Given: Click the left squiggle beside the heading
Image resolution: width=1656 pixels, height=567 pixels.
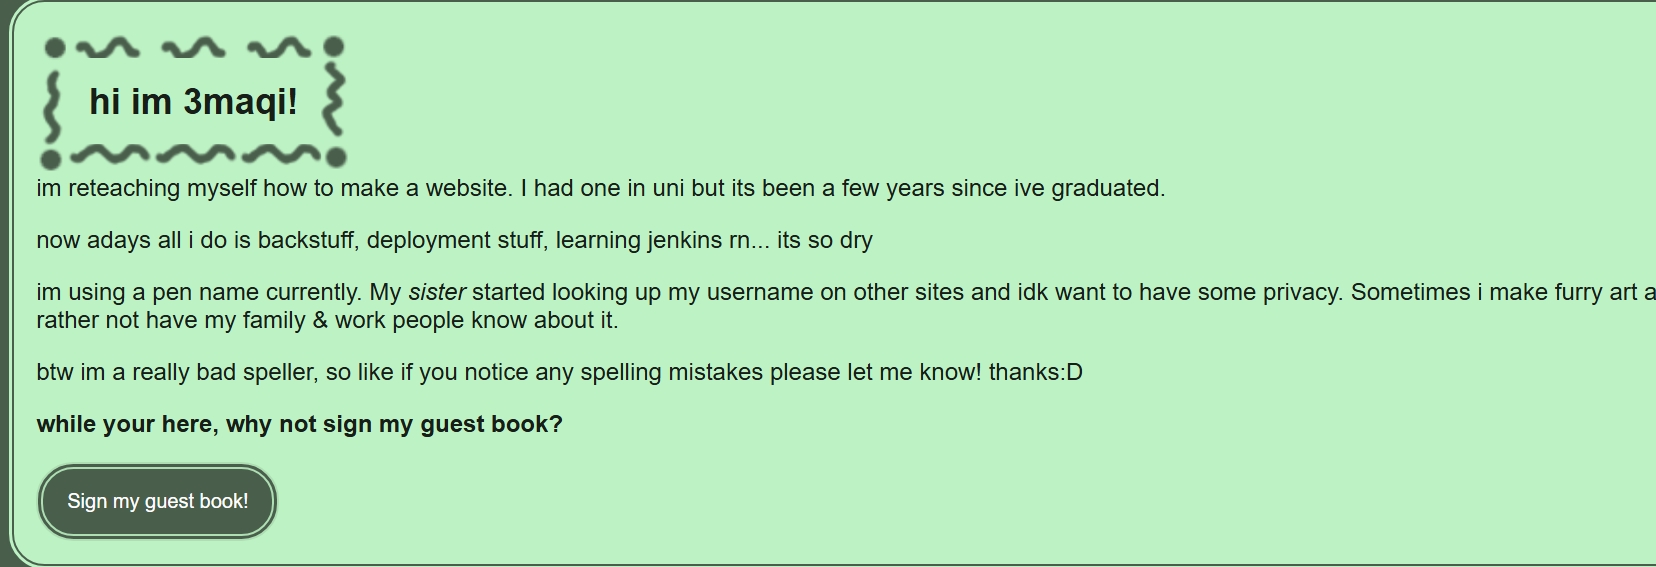Looking at the screenshot, I should [52, 102].
